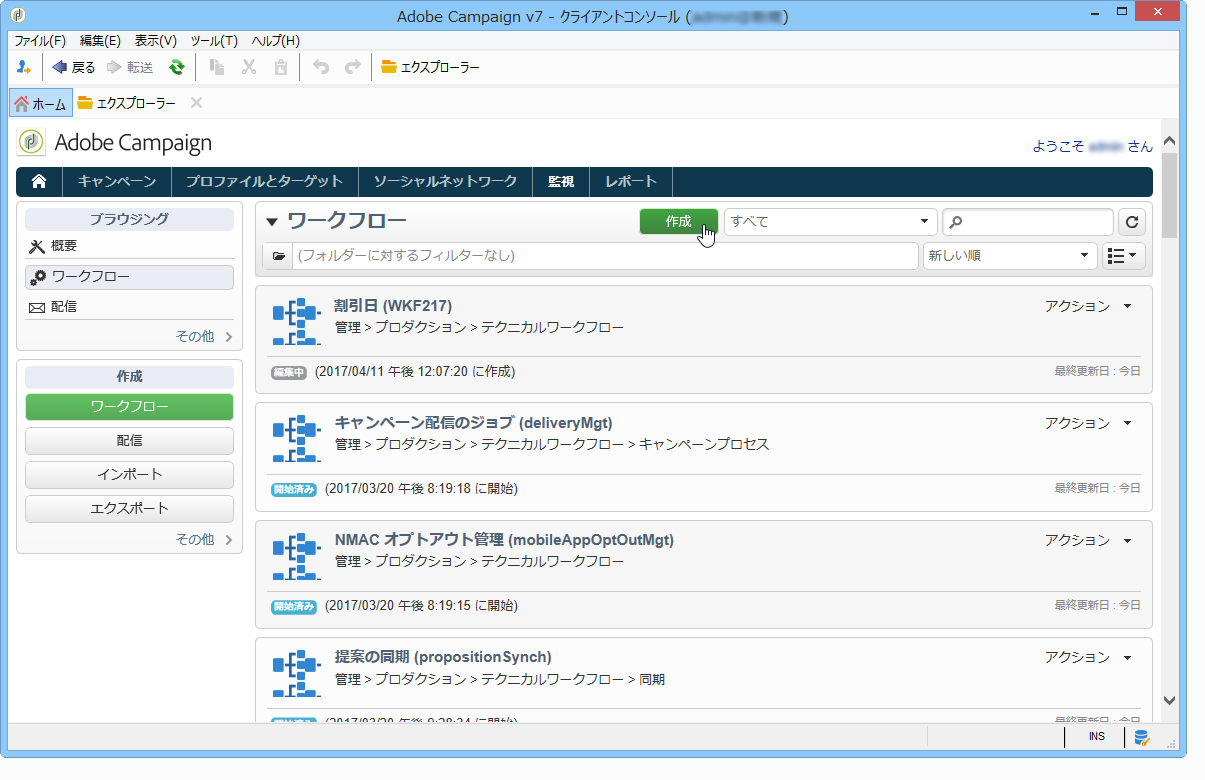Click scrollbar up arrow
The image size is (1205, 780).
pos(1170,140)
